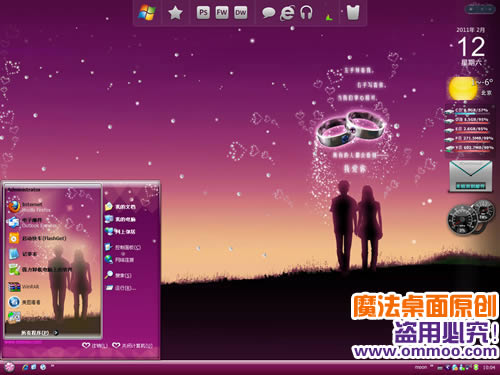Launch FlashGet from start menu
Screen dimensions: 500x375
click(x=37, y=238)
